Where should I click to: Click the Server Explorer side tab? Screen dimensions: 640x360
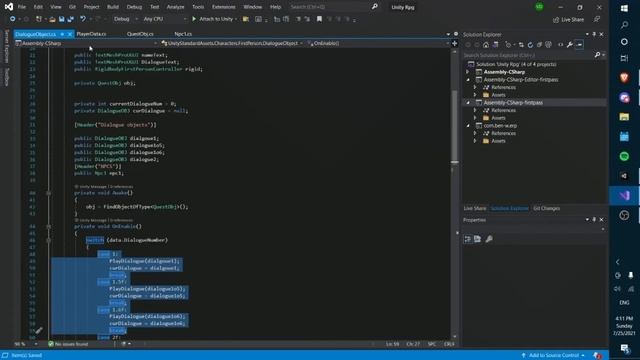point(7,47)
